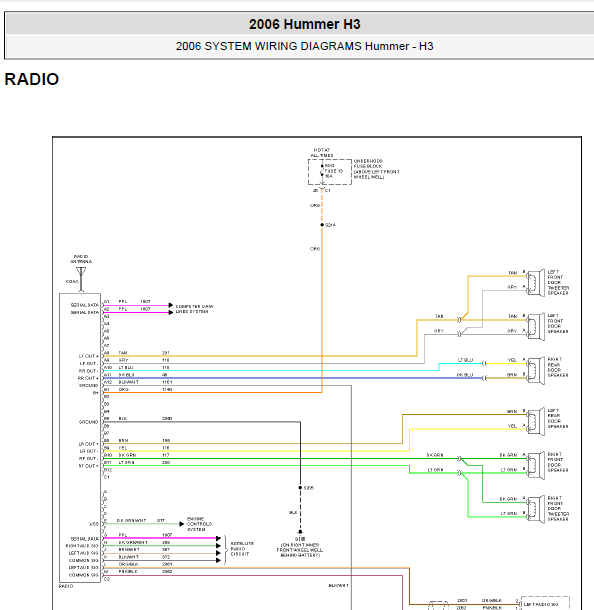This screenshot has height=610, width=594.
Task: Select the right front door tweeter speaker symbol
Action: click(536, 509)
